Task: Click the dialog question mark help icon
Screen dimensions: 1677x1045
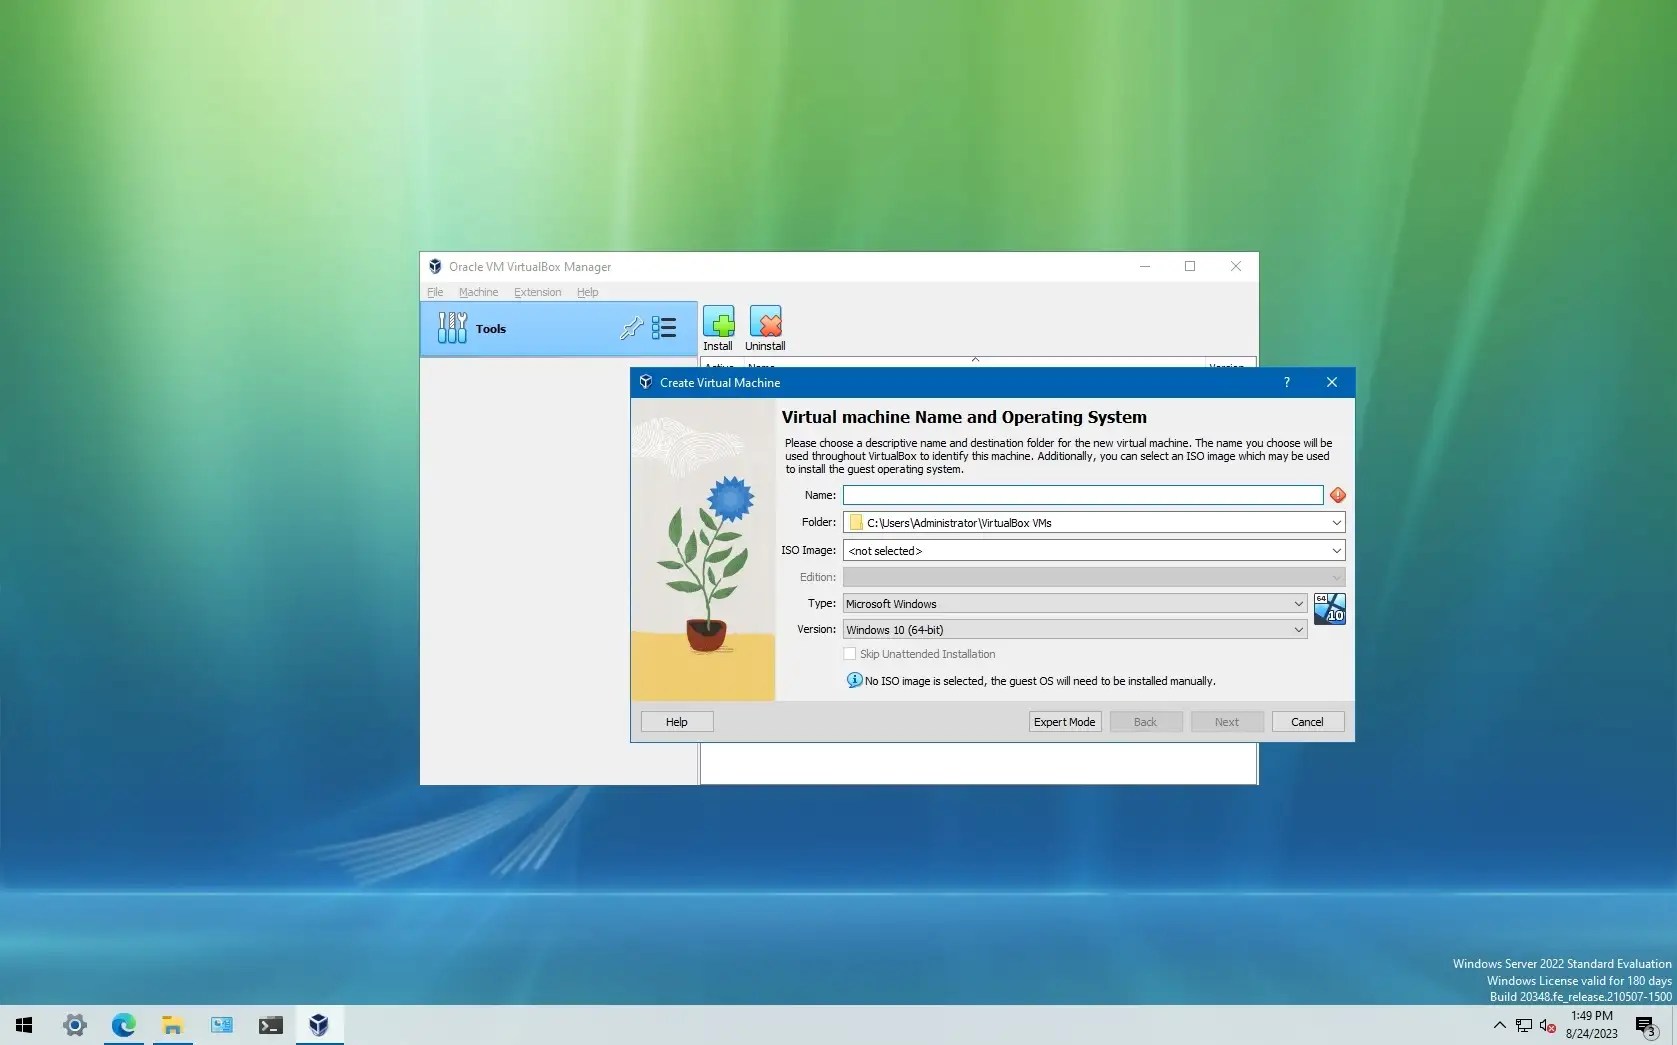Action: (1287, 382)
